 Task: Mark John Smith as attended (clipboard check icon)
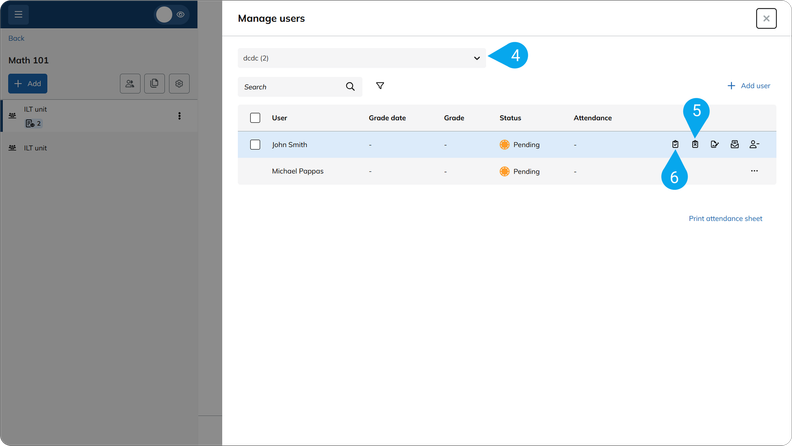click(x=675, y=145)
